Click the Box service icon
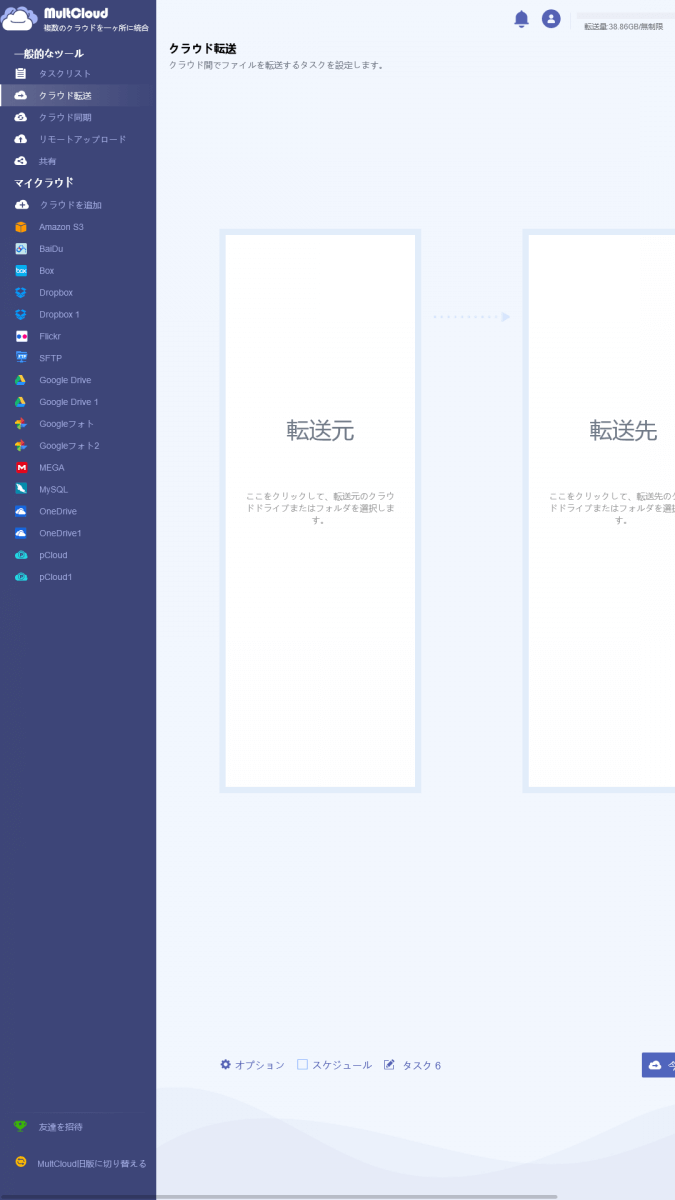The height and width of the screenshot is (1200, 675). (20, 271)
